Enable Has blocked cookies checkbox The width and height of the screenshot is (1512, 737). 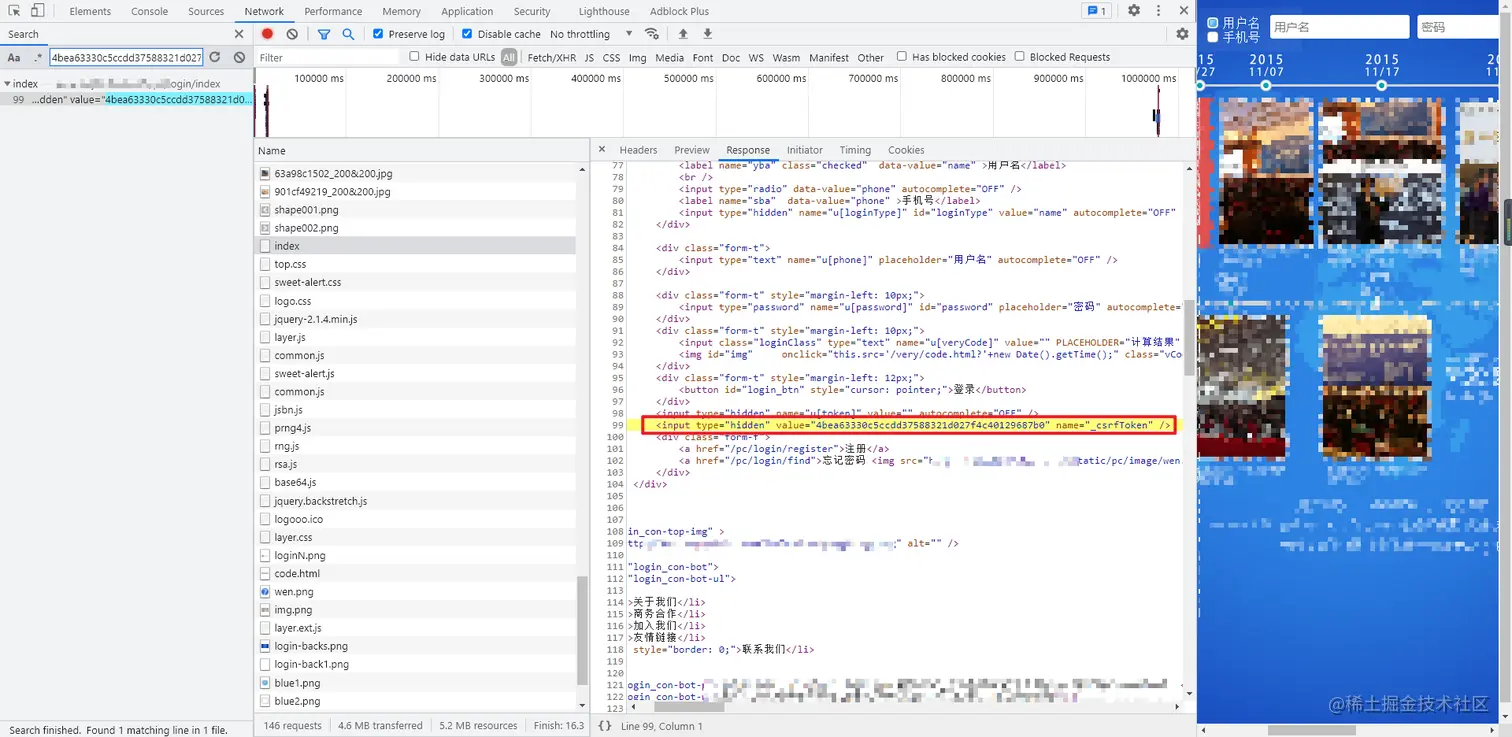click(x=902, y=57)
